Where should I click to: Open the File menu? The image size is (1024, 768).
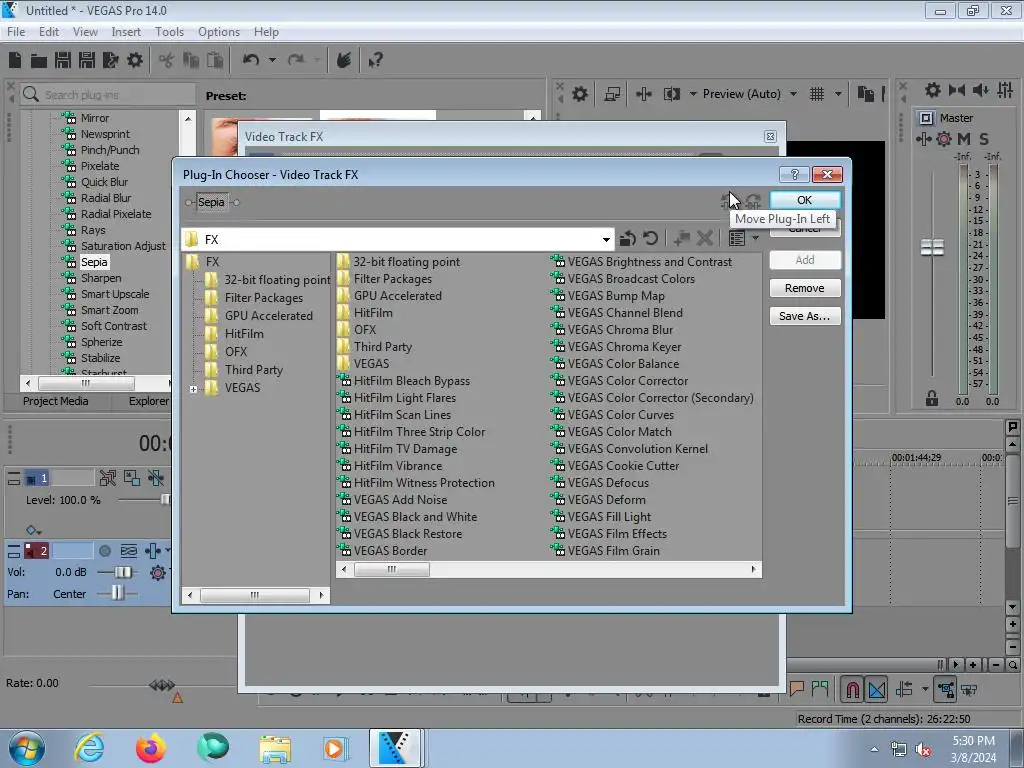click(16, 31)
